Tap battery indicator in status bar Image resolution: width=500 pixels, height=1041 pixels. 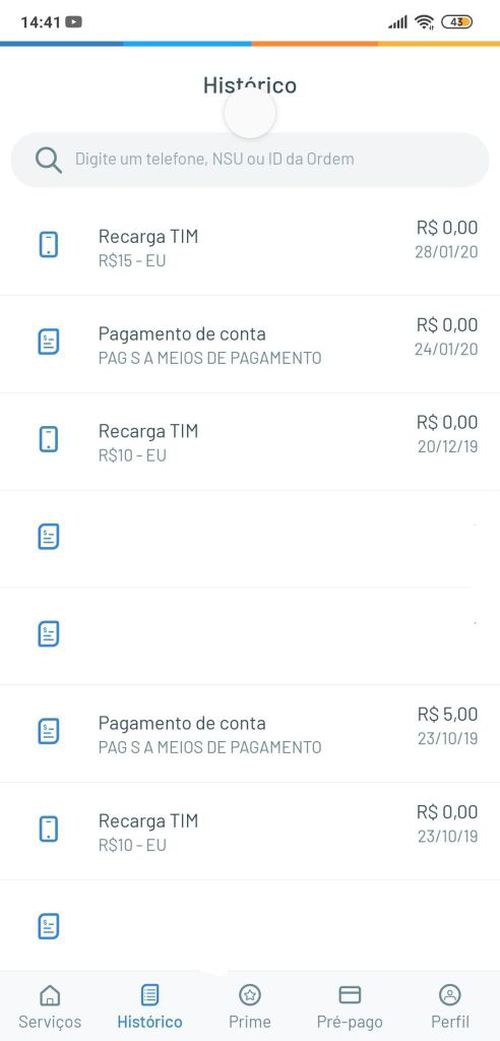[x=457, y=22]
